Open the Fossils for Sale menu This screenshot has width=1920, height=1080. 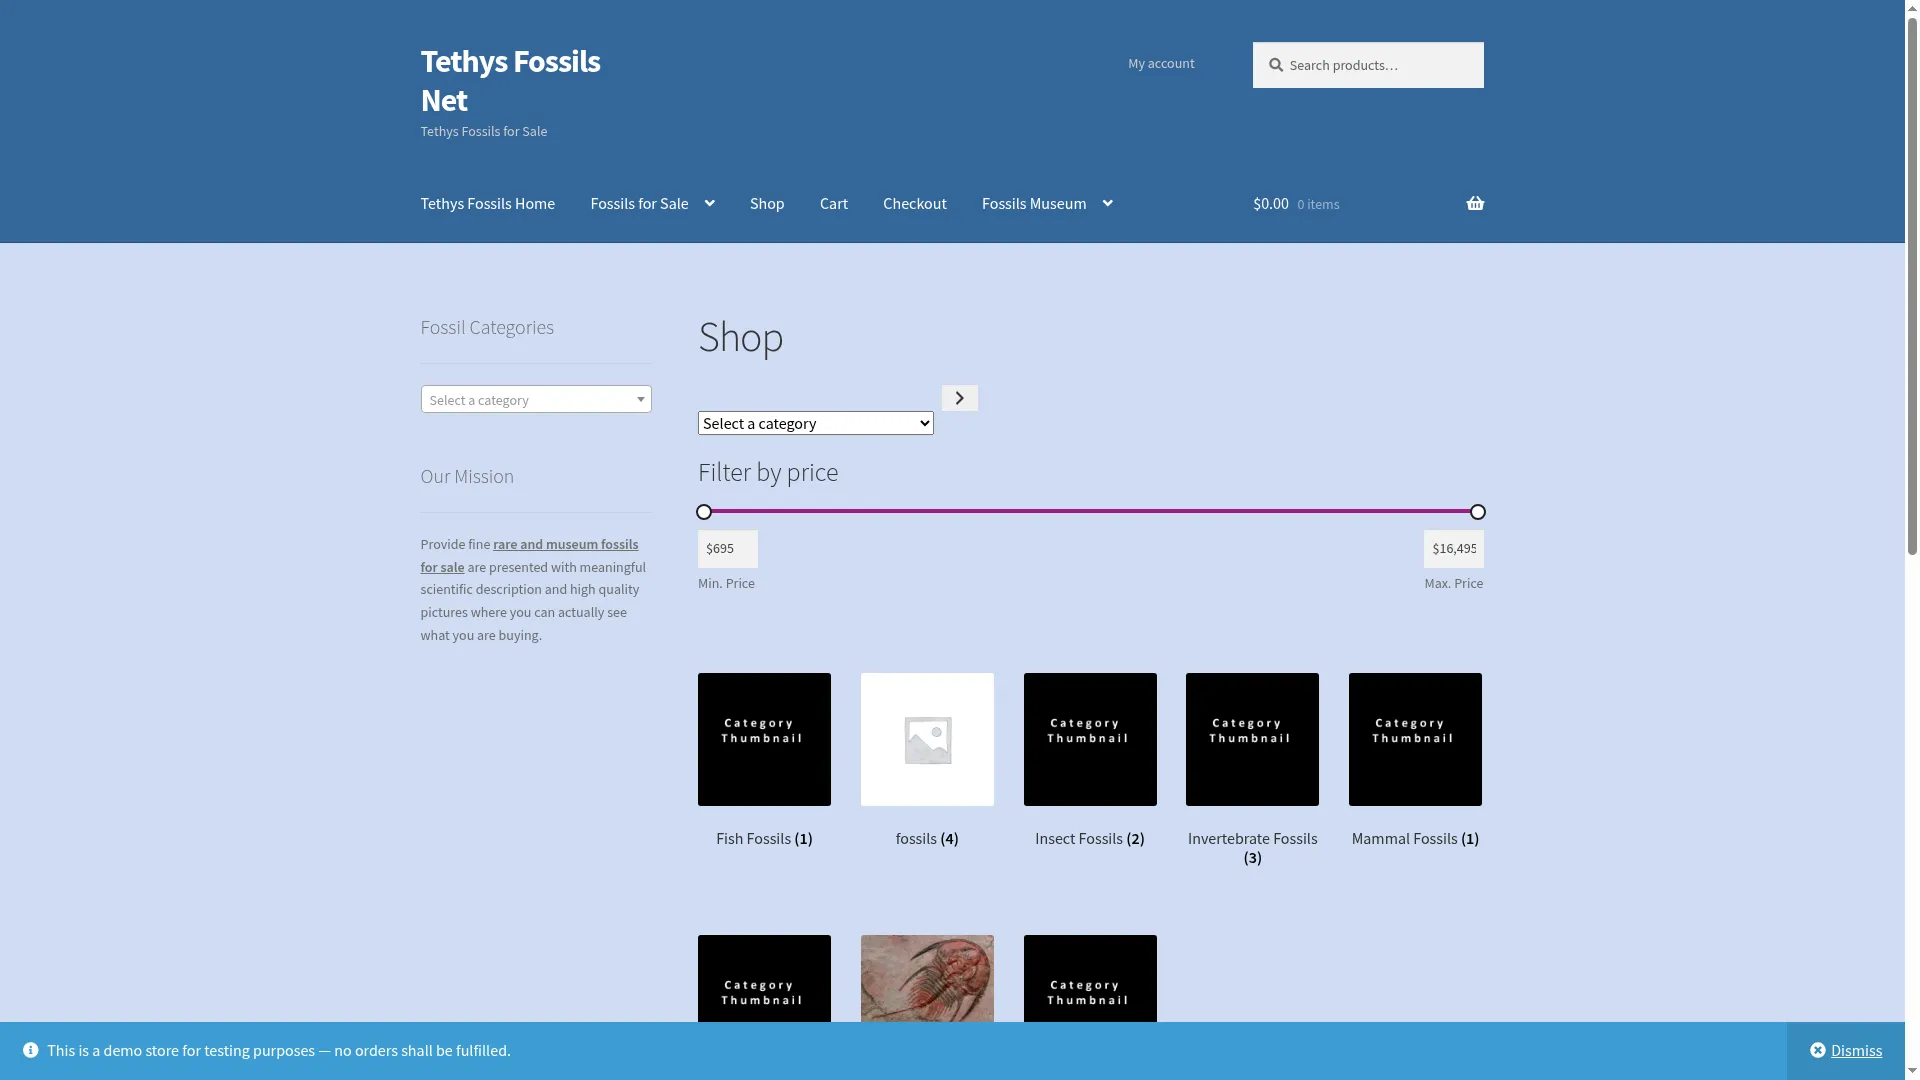pyautogui.click(x=640, y=203)
